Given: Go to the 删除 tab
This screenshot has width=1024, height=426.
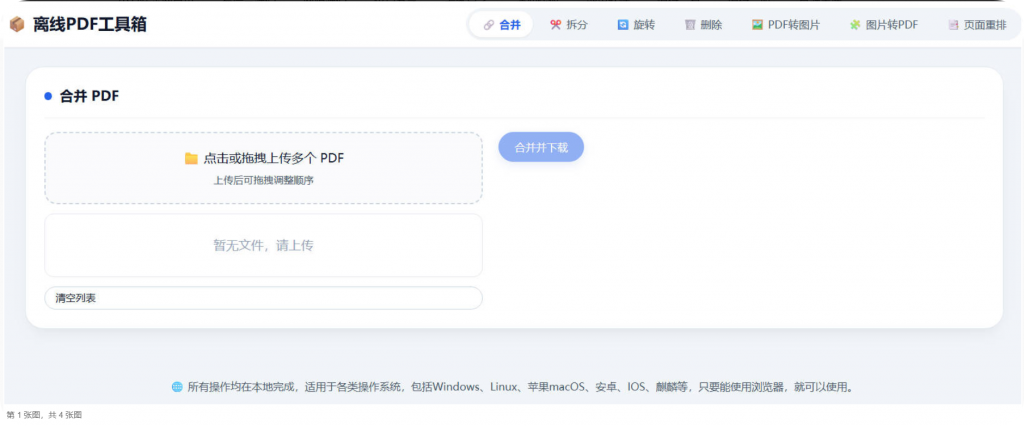Looking at the screenshot, I should tap(703, 25).
